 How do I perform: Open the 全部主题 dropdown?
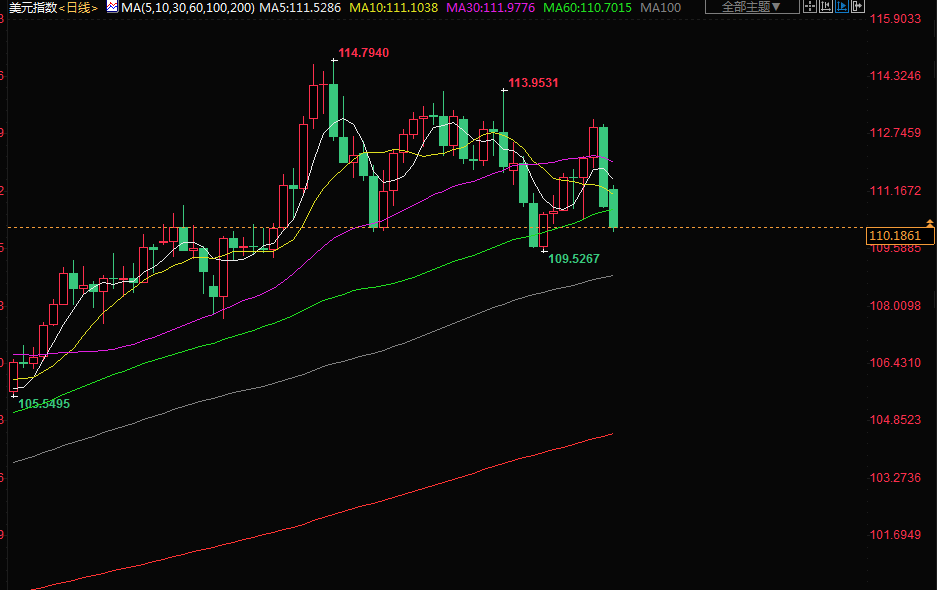coord(752,7)
